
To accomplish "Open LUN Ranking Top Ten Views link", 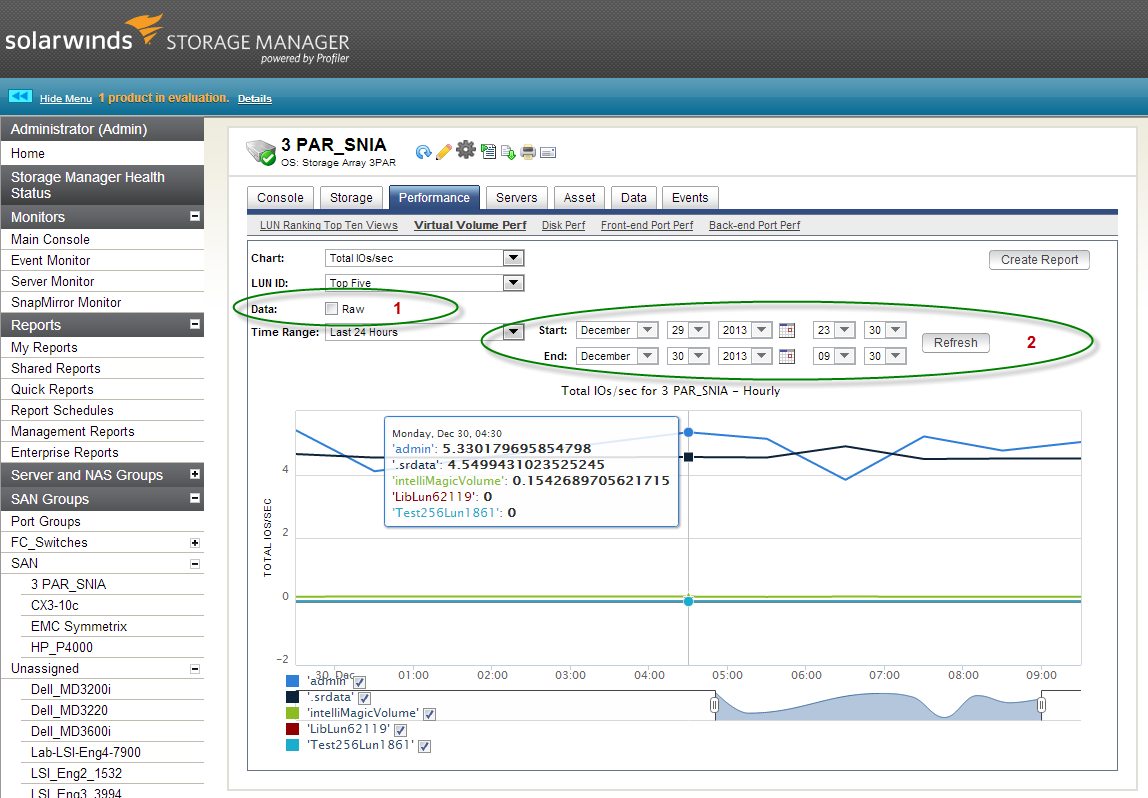I will pyautogui.click(x=329, y=225).
